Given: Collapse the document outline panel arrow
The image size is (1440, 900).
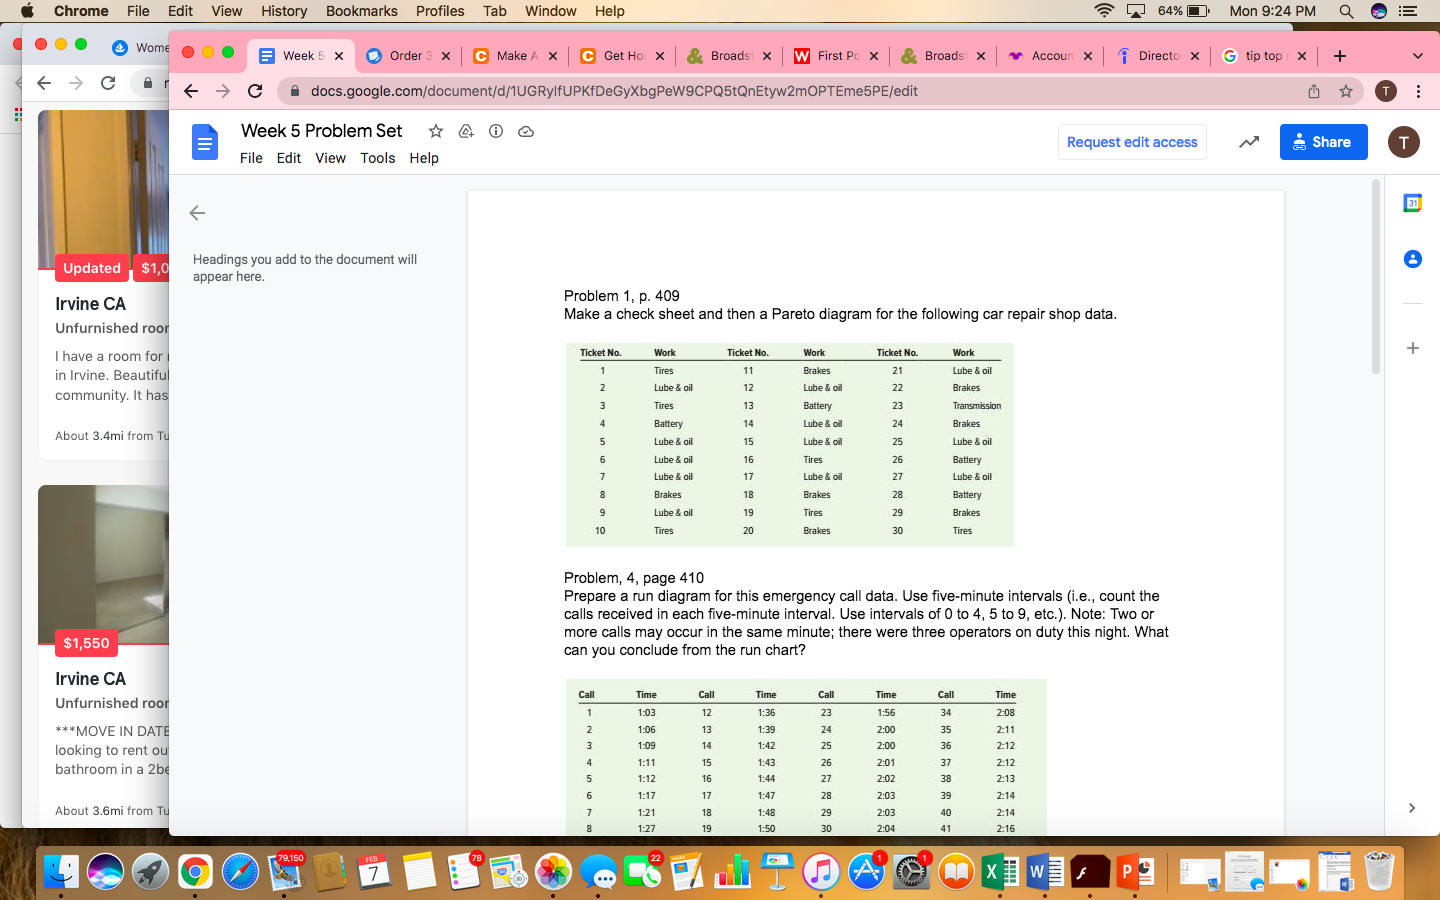Looking at the screenshot, I should [x=197, y=213].
